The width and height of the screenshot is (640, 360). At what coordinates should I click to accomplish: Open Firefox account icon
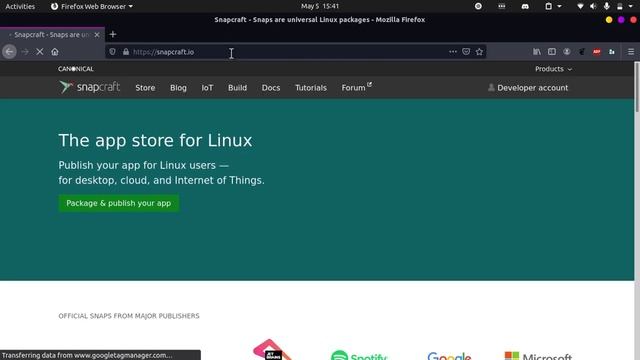click(x=567, y=51)
